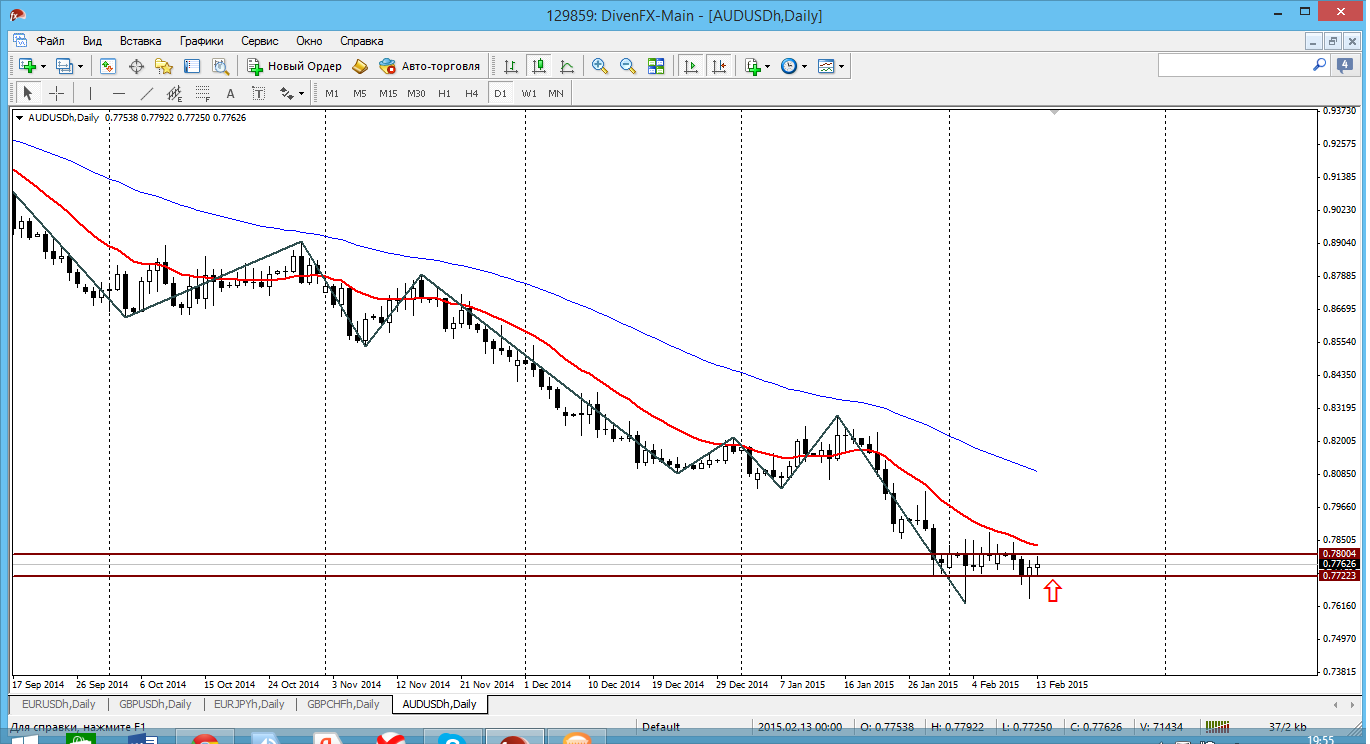Click the search input field
The height and width of the screenshot is (744, 1370).
(x=1234, y=65)
